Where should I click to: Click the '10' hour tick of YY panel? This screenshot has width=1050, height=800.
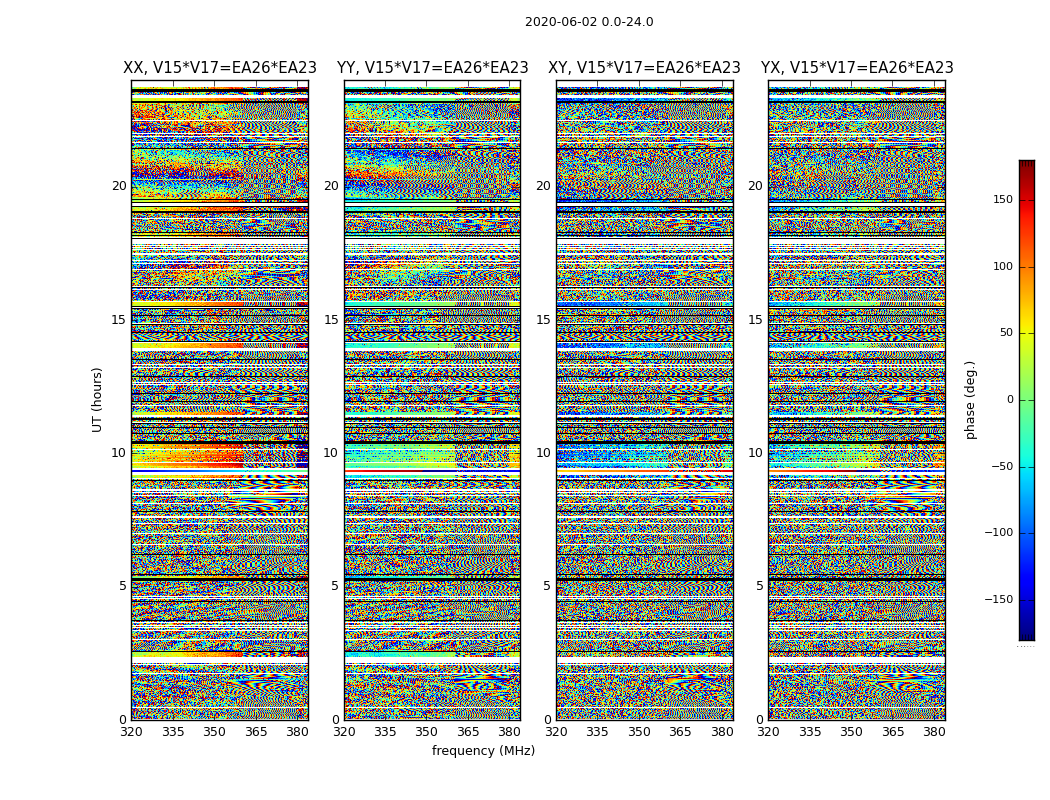click(x=331, y=453)
